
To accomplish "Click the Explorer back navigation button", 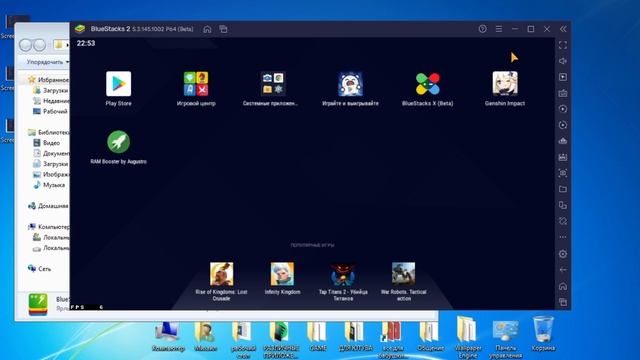I will [26, 44].
